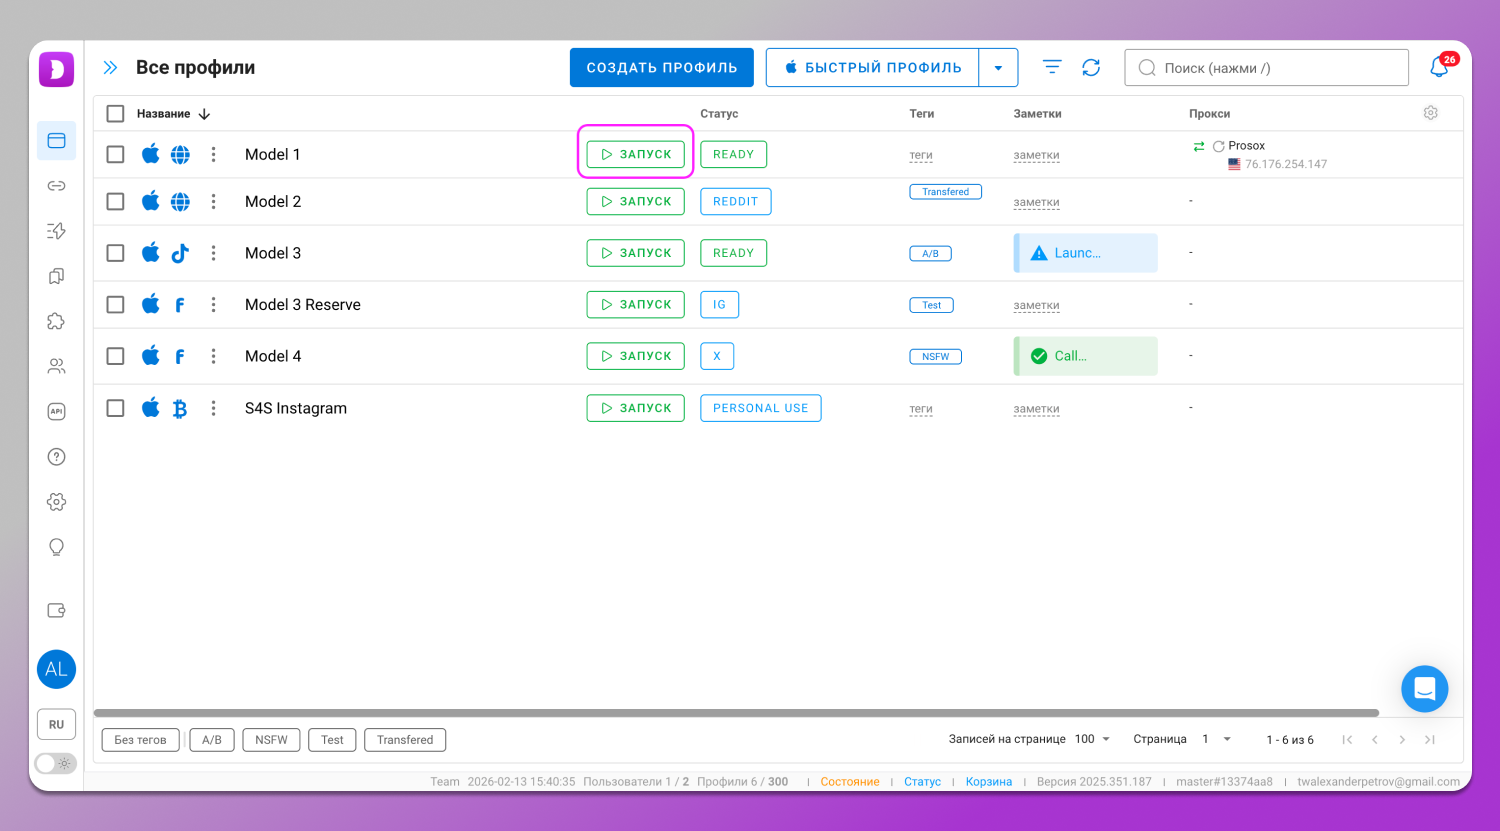
Task: Tick the select-all checkbox in header
Action: [116, 114]
